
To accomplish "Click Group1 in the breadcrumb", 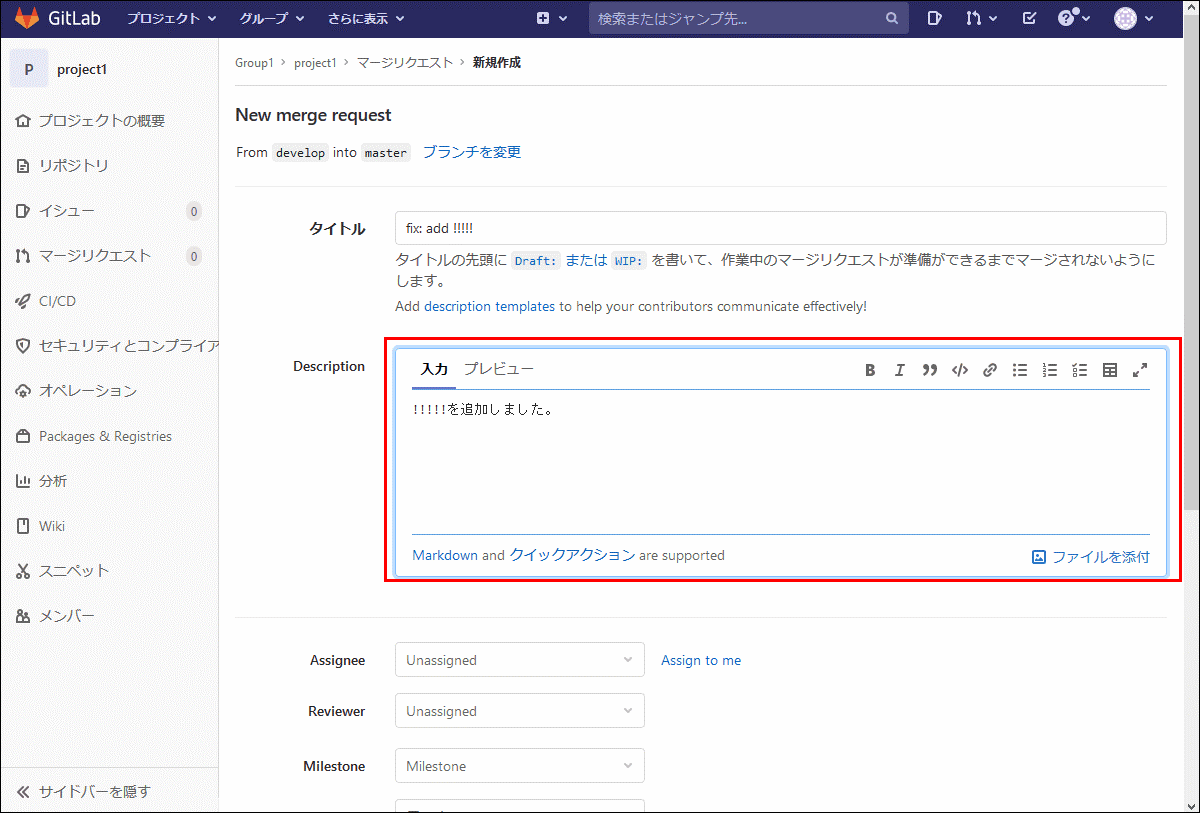I will click(x=254, y=63).
